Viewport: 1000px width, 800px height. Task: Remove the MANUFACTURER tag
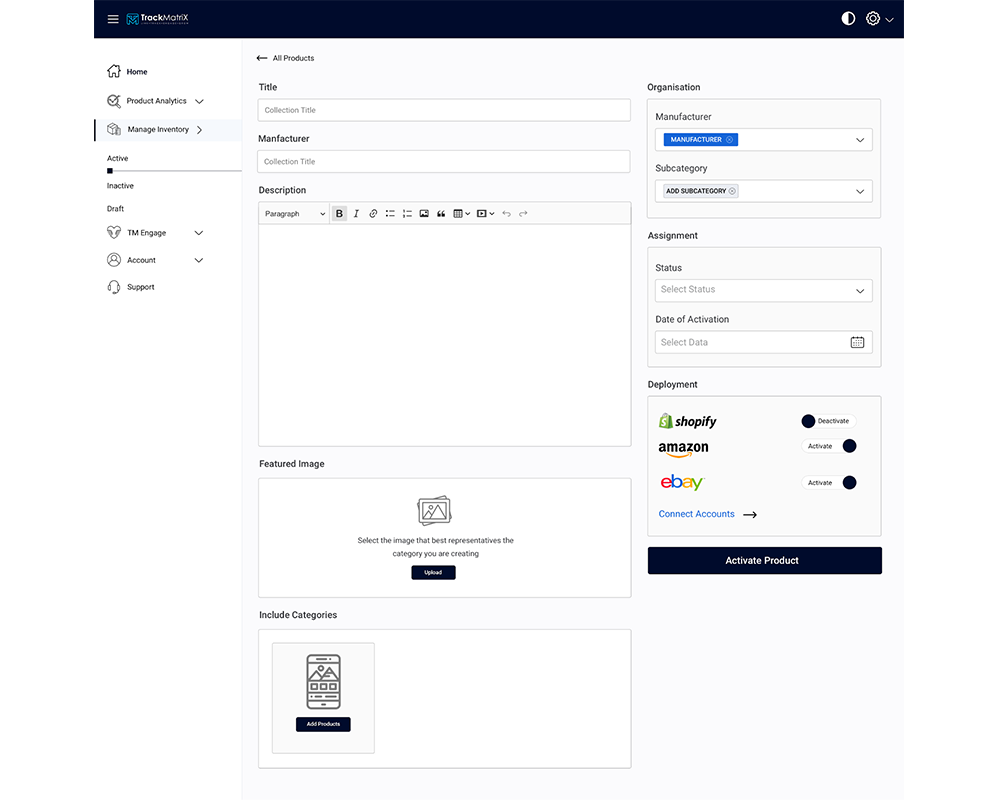click(730, 140)
